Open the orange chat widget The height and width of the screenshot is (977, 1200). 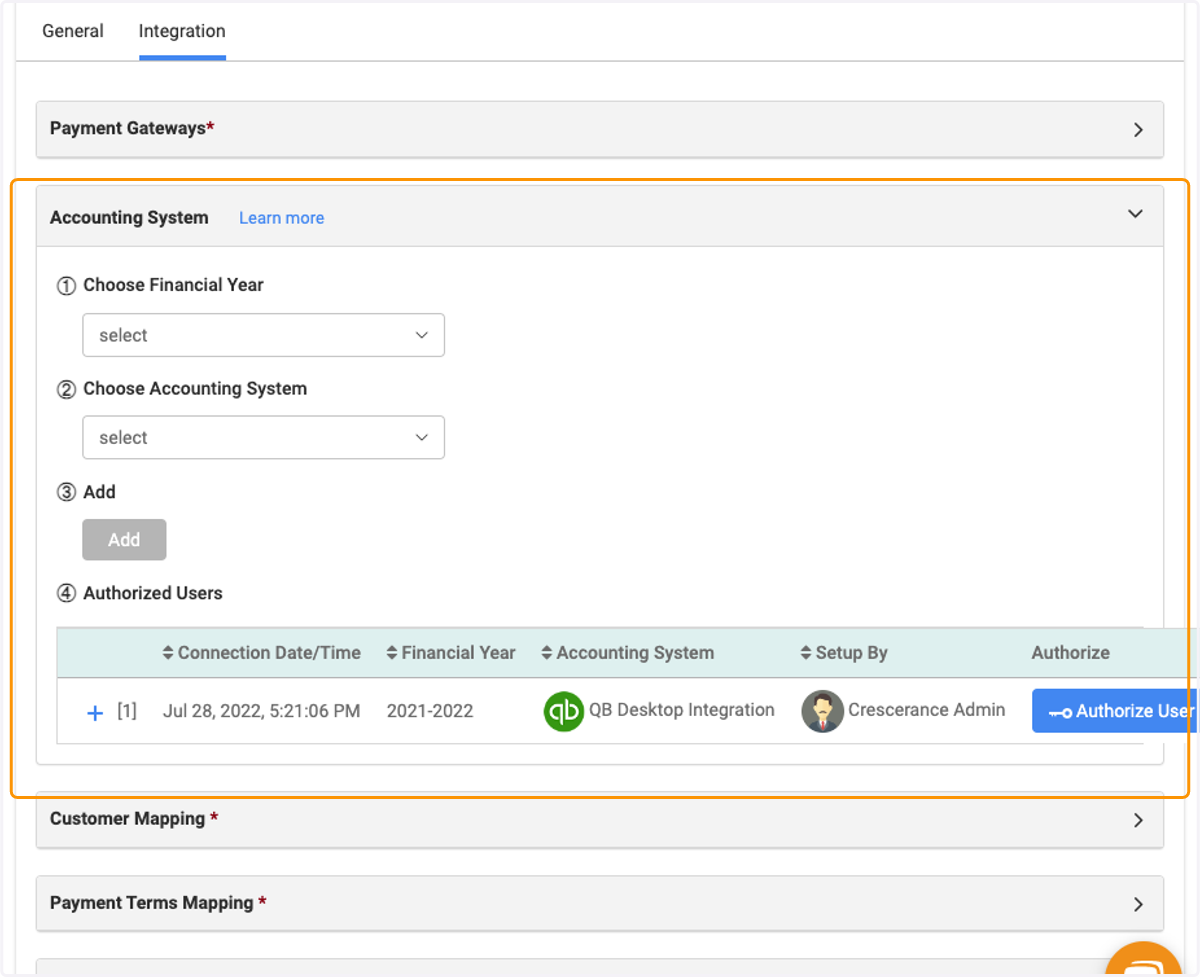coord(1144,962)
